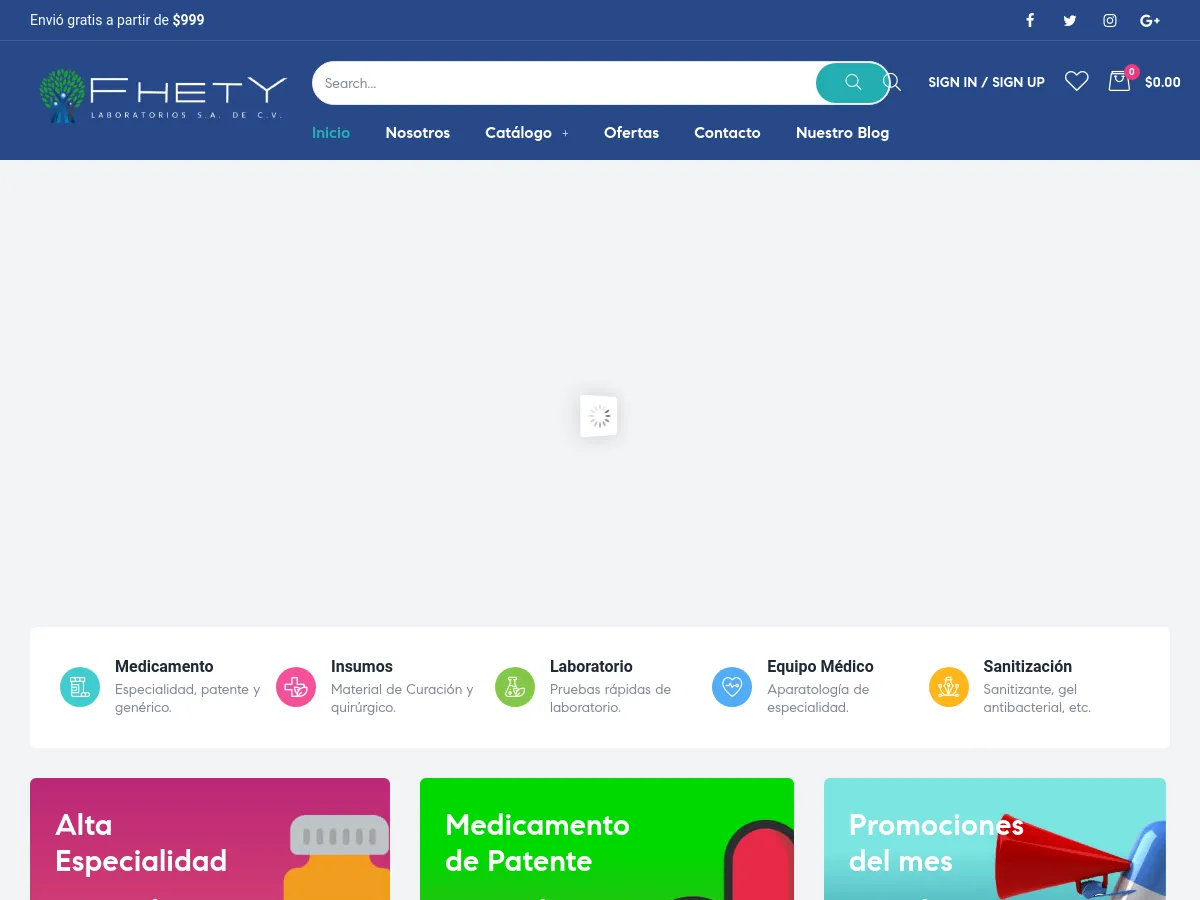Switch to the Ofertas section
The image size is (1200, 900).
pos(631,133)
